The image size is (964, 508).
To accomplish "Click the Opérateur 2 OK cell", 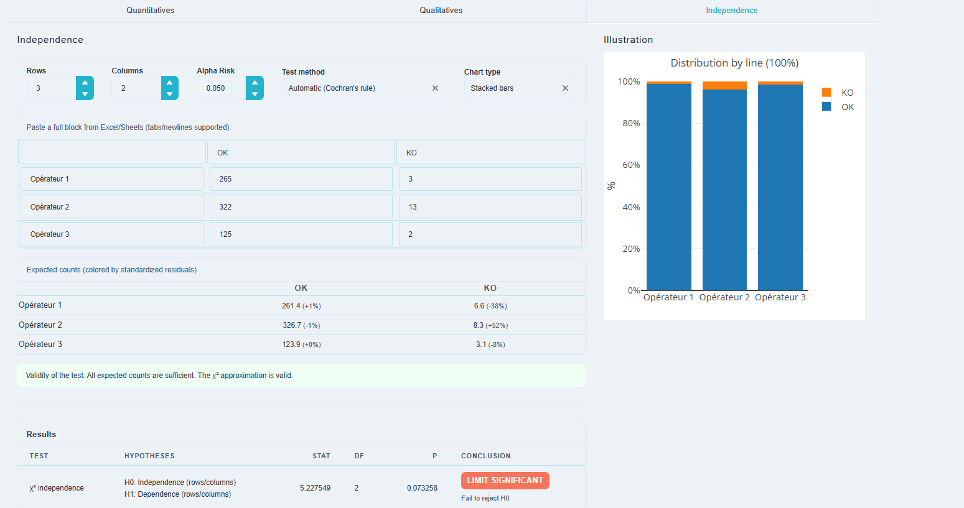I will click(301, 207).
